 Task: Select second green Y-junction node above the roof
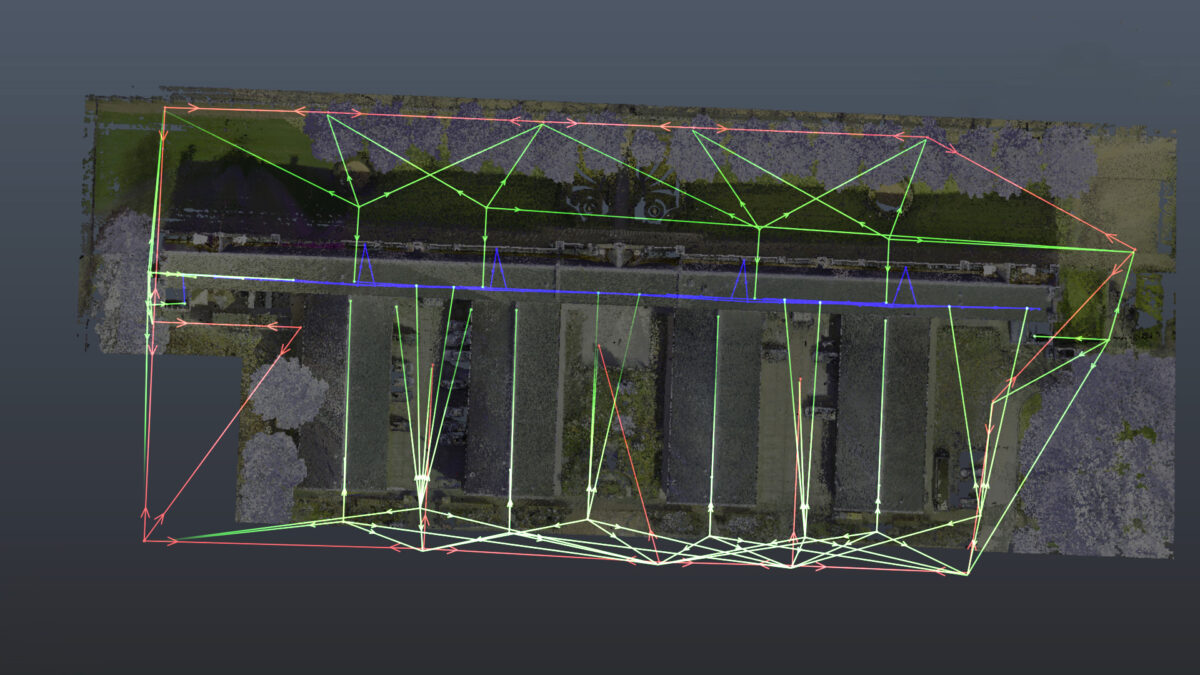[486, 208]
